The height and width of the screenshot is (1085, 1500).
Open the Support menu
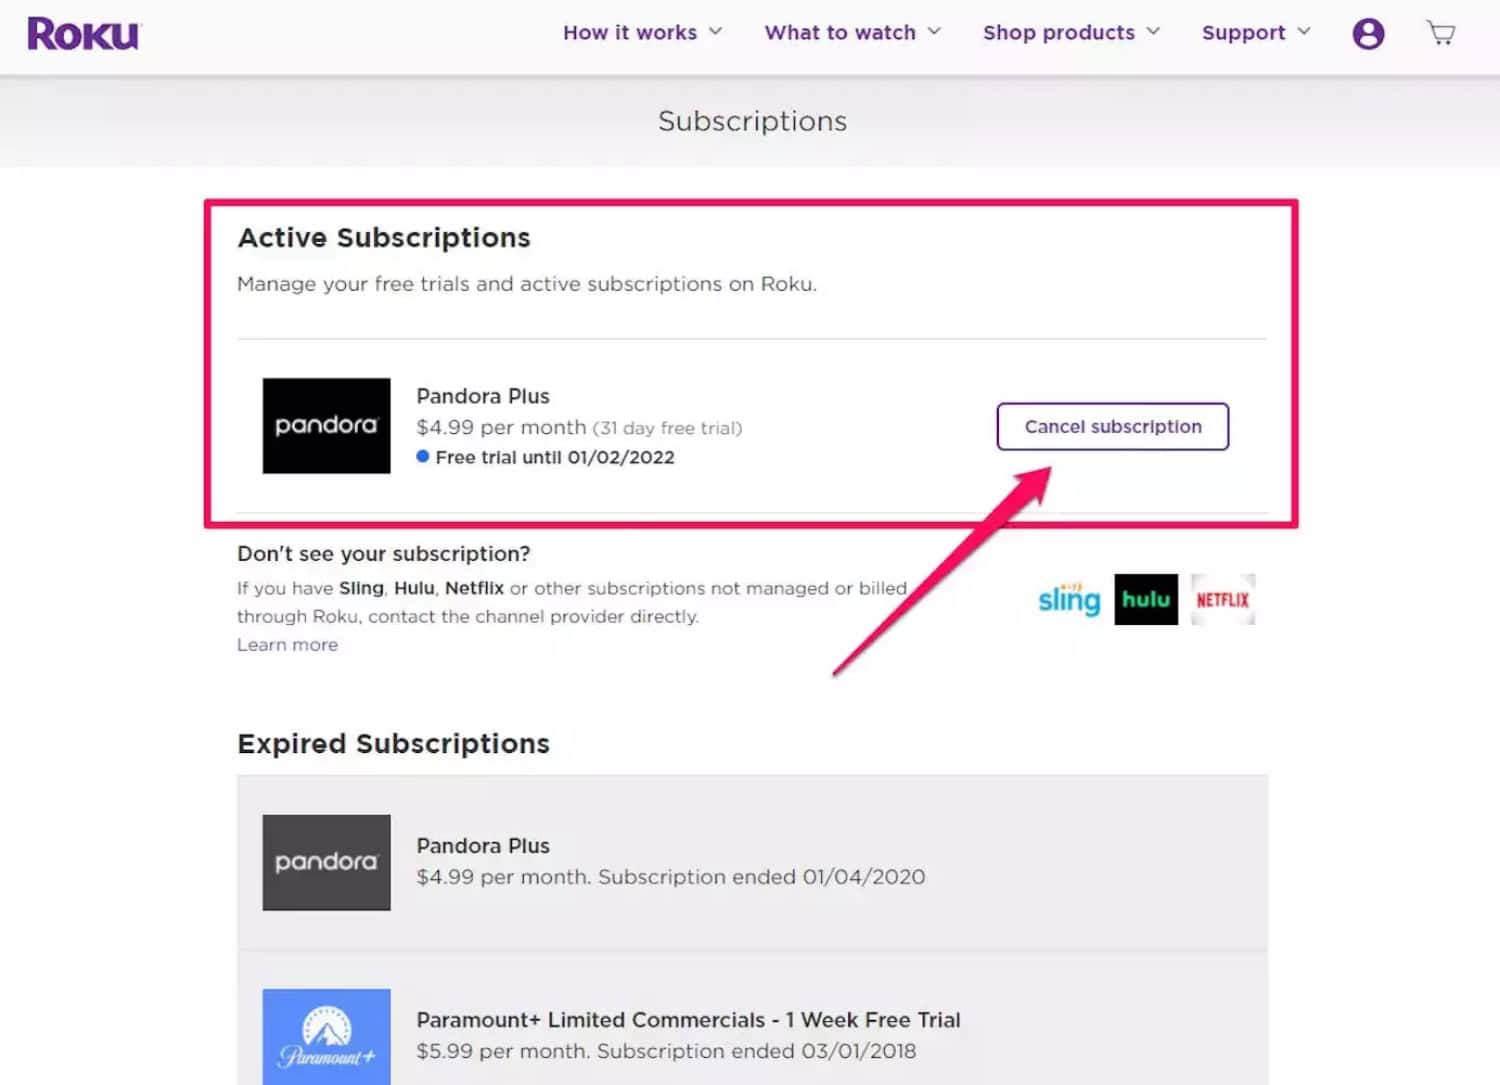tap(1256, 32)
